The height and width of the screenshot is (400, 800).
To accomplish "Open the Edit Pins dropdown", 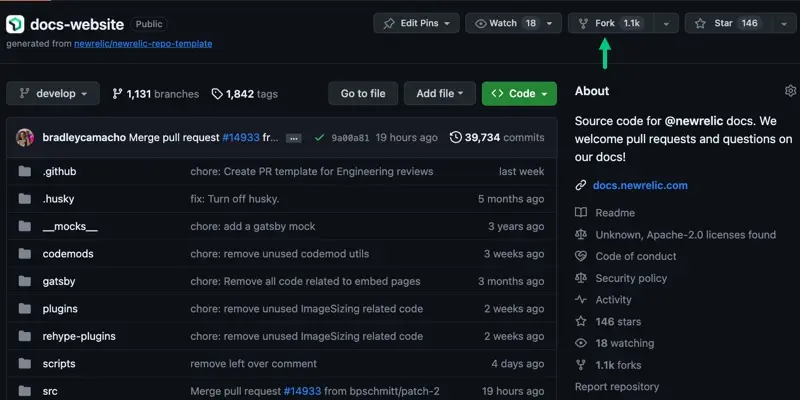I will pos(417,23).
